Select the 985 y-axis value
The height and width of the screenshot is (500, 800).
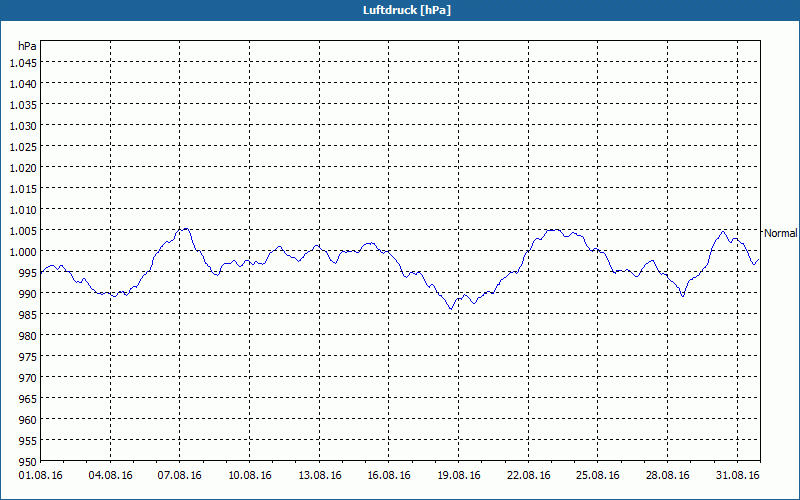pyautogui.click(x=29, y=315)
